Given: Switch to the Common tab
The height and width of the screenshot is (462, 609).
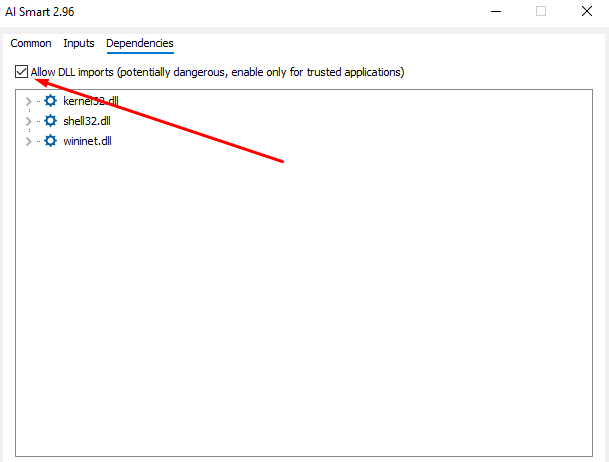Looking at the screenshot, I should [x=31, y=43].
